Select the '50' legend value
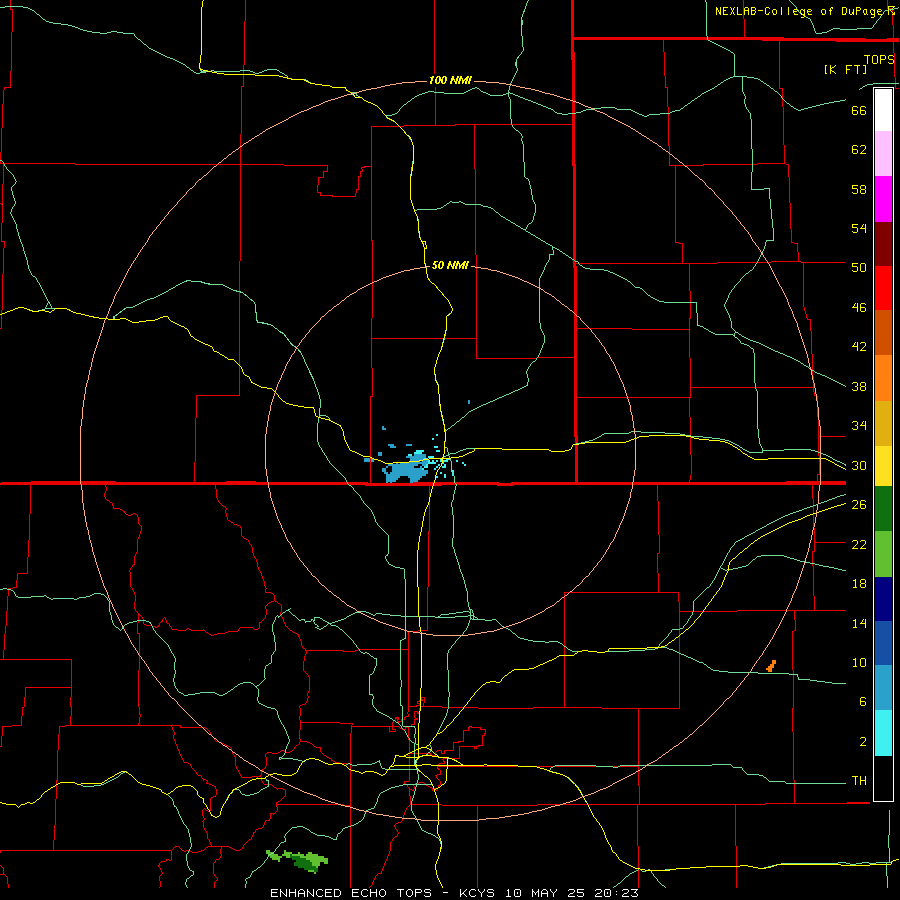This screenshot has width=900, height=900. click(859, 268)
